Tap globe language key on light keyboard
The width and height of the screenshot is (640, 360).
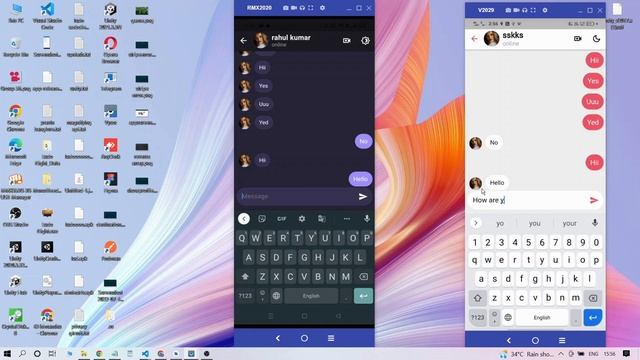click(508, 317)
